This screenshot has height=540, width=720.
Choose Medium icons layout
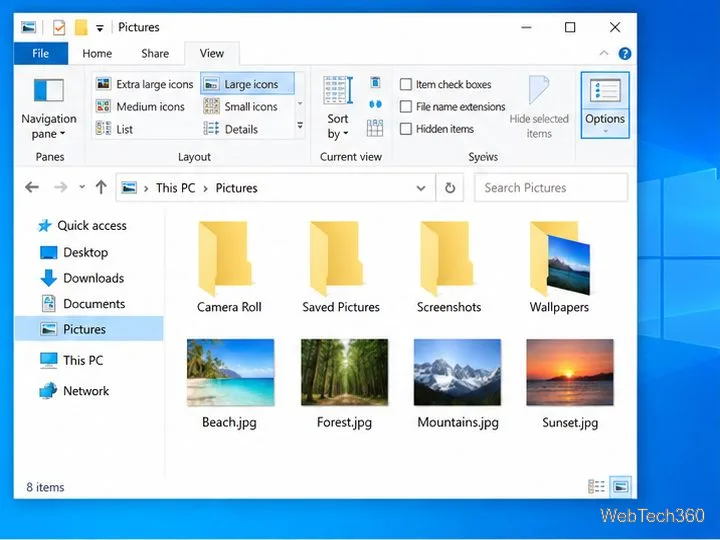[141, 107]
